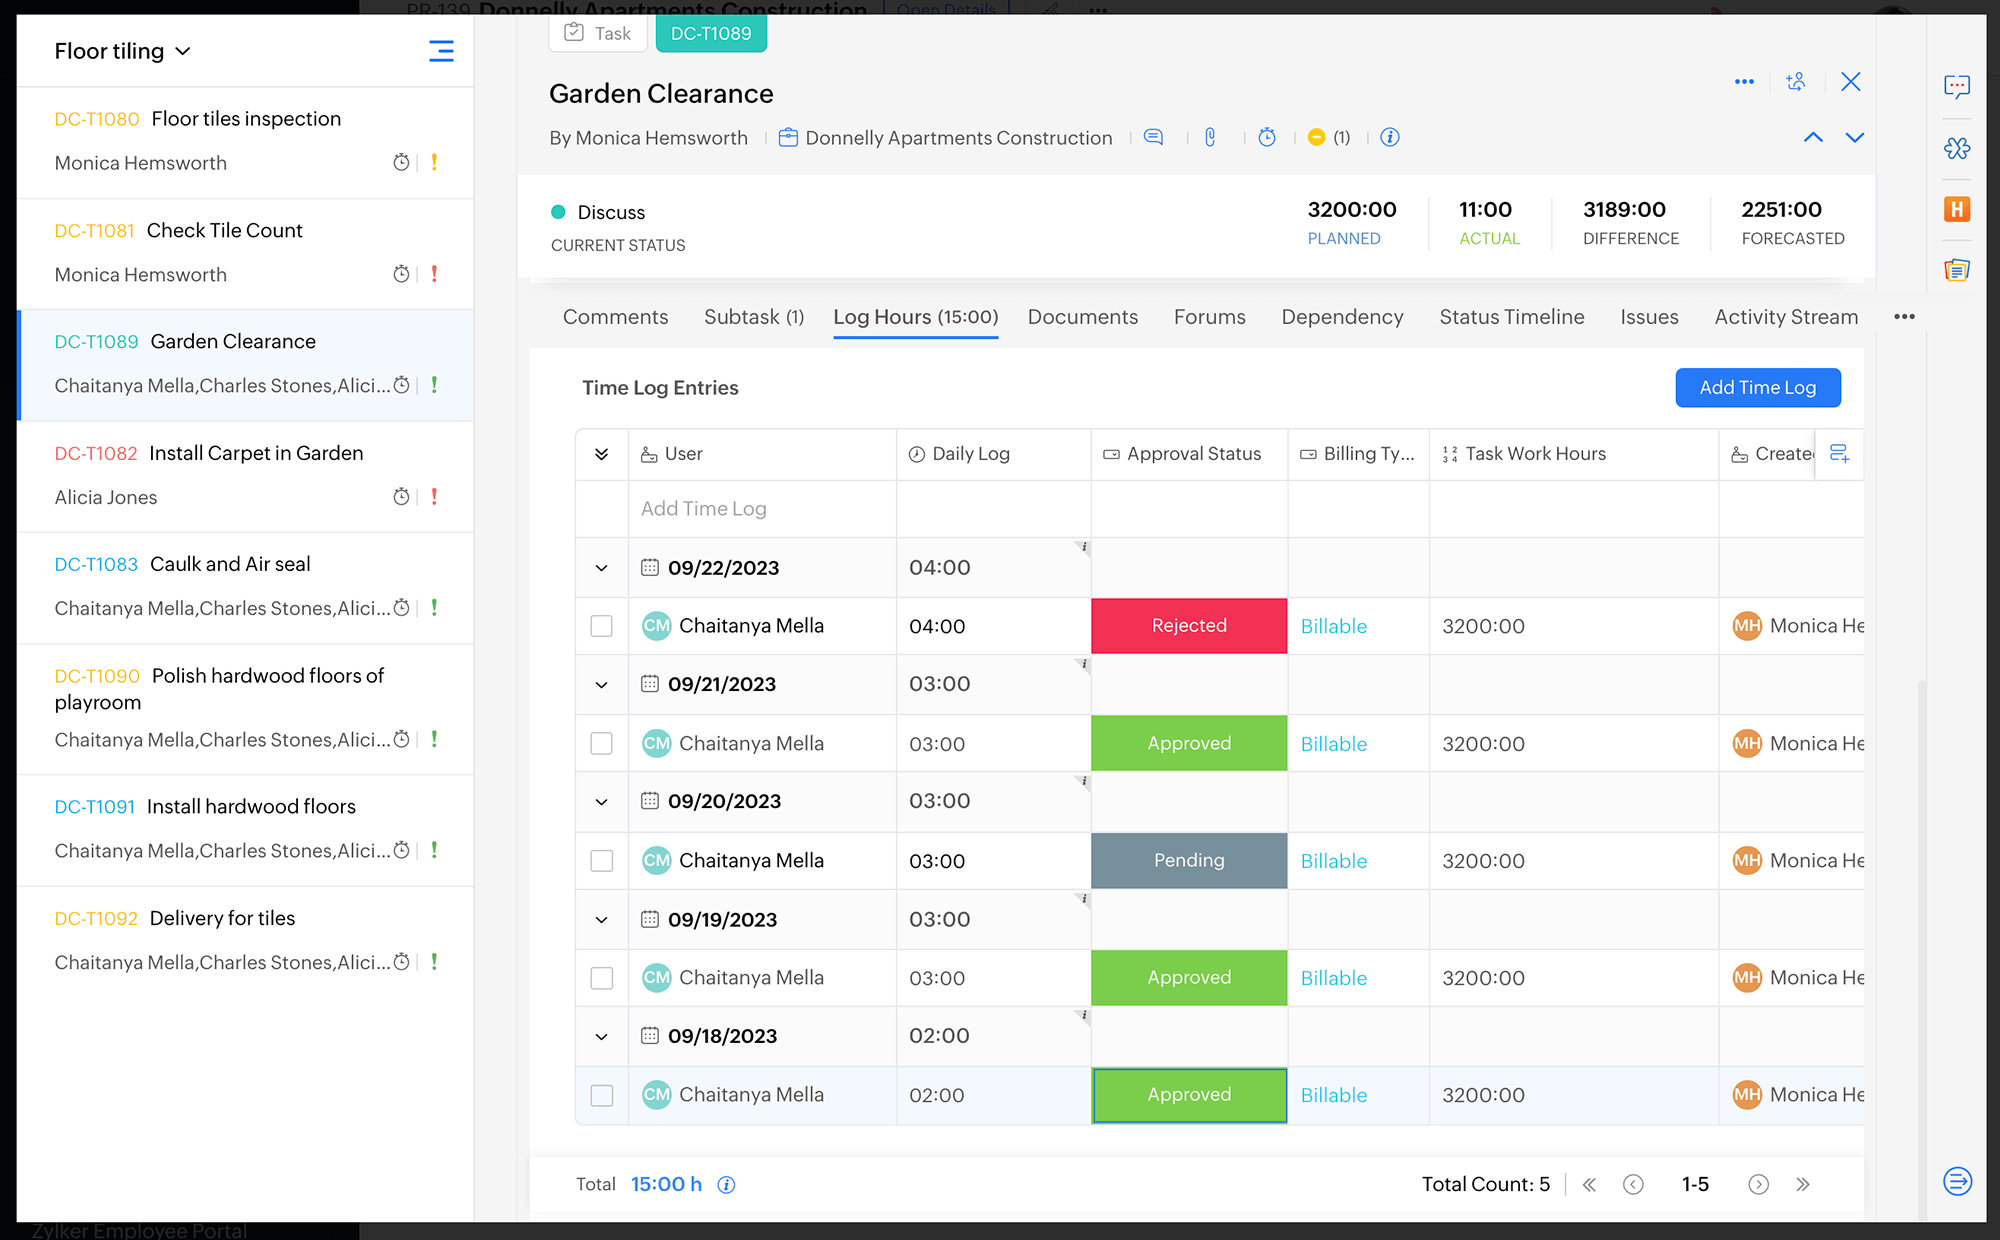Open the task info icon
This screenshot has height=1240, width=2000.
tap(1390, 137)
